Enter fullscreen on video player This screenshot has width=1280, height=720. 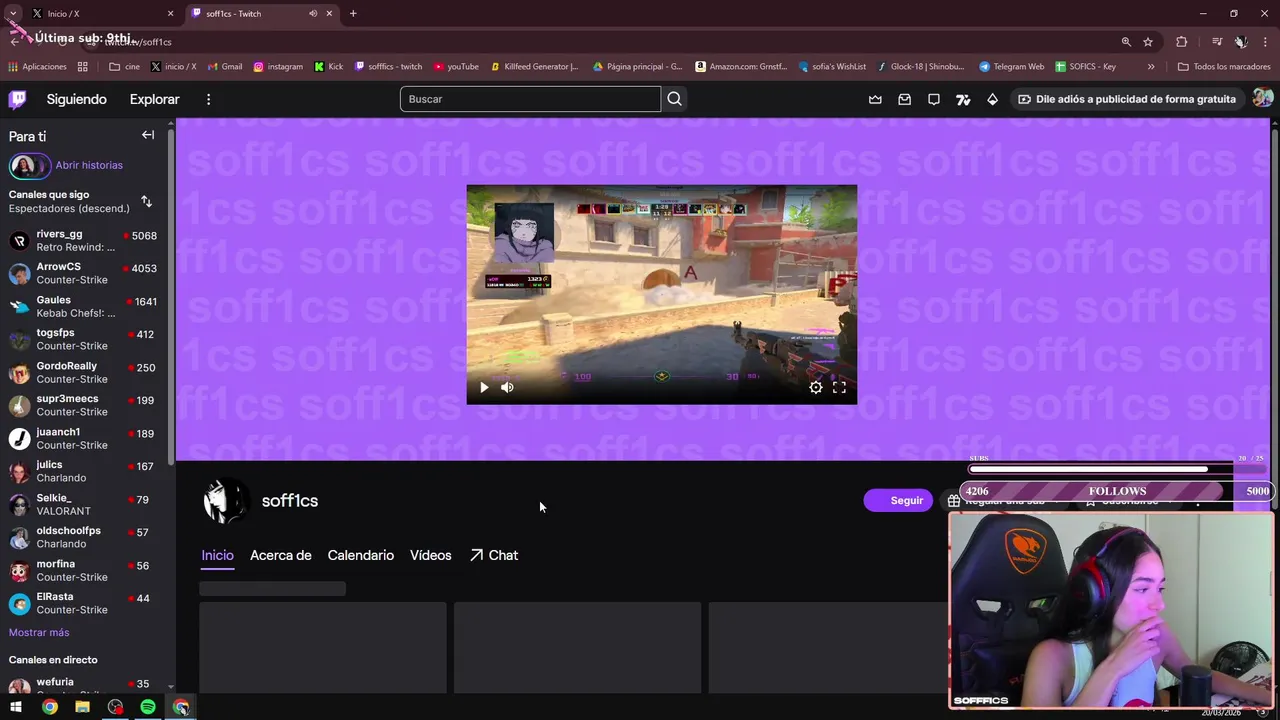pos(839,387)
